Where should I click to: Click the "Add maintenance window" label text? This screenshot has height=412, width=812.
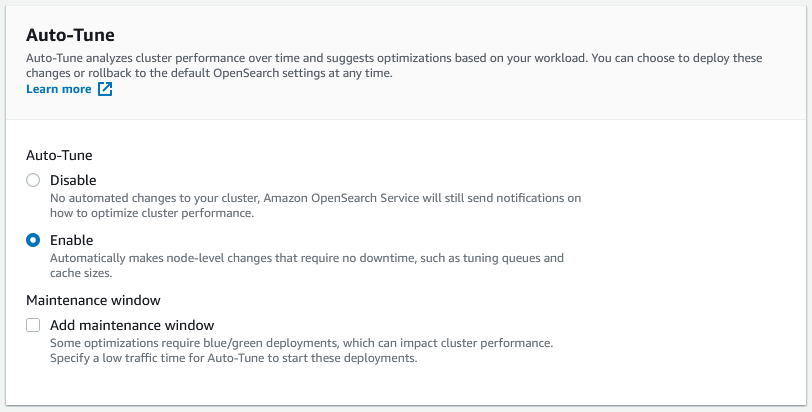pos(132,325)
